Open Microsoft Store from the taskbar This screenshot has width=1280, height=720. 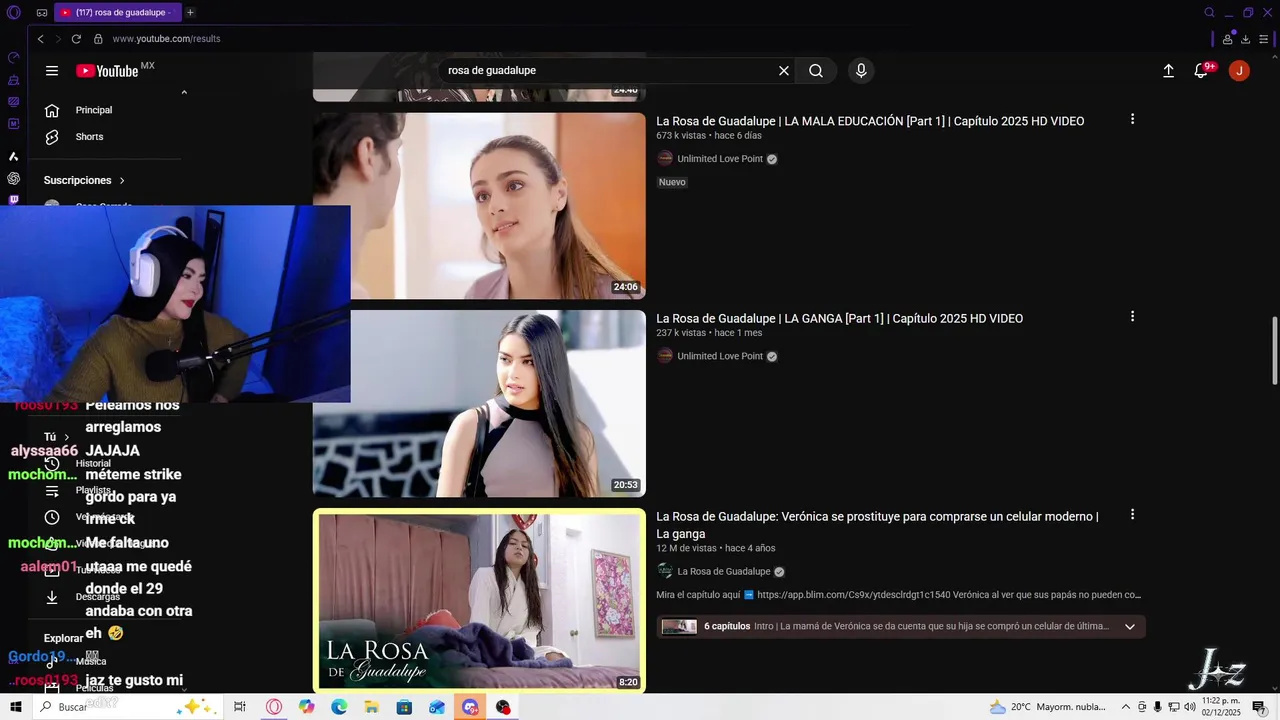pos(404,707)
